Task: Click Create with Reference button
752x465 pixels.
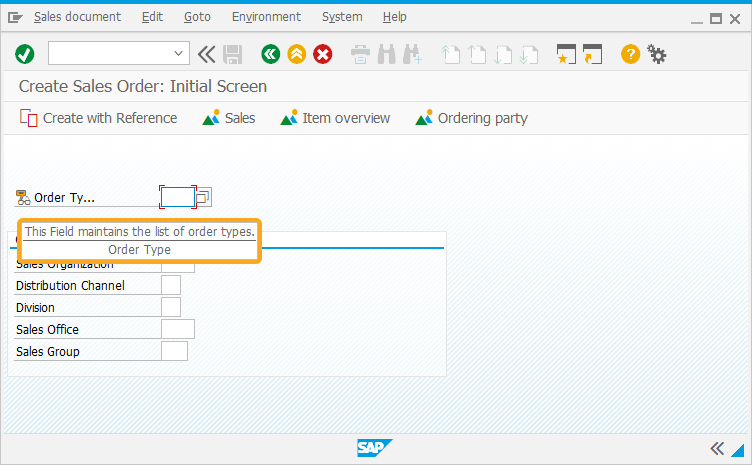Action: [98, 118]
